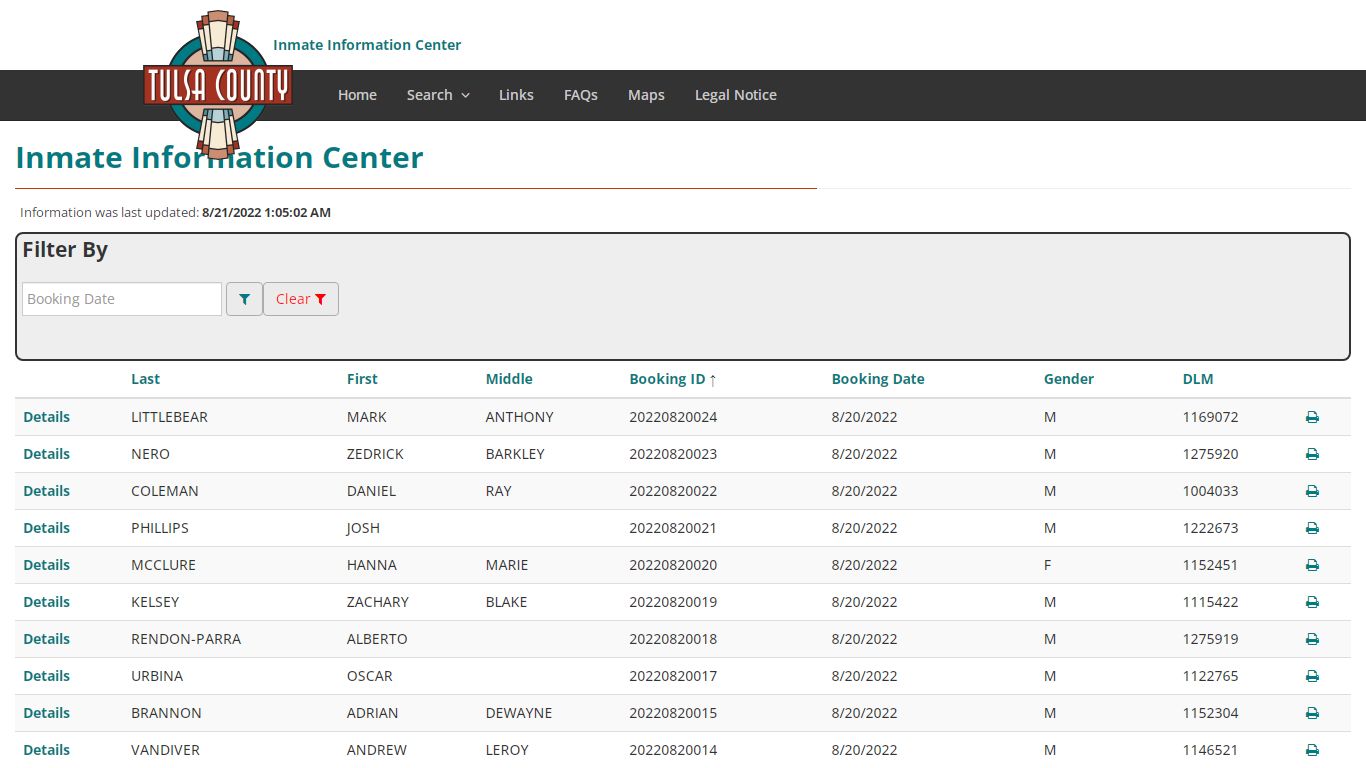Select booking ID 20220820017 cell

tap(673, 676)
